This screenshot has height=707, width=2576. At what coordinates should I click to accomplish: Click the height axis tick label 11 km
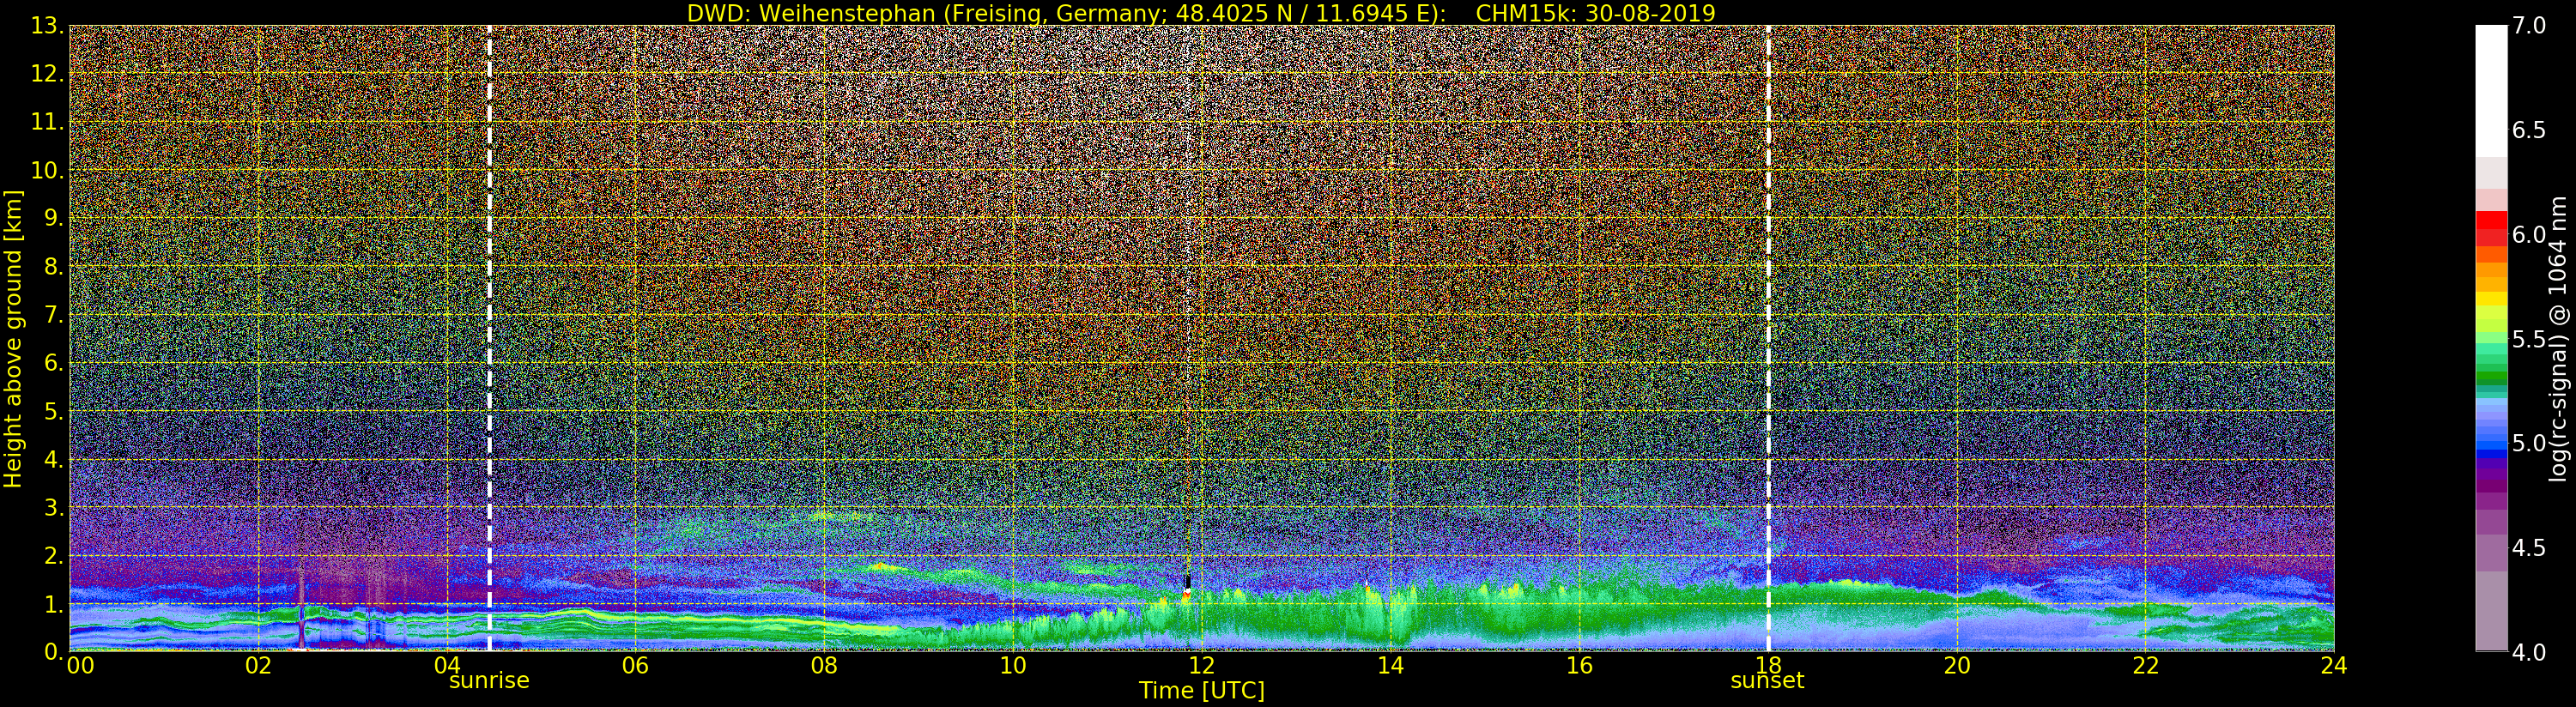[47, 122]
